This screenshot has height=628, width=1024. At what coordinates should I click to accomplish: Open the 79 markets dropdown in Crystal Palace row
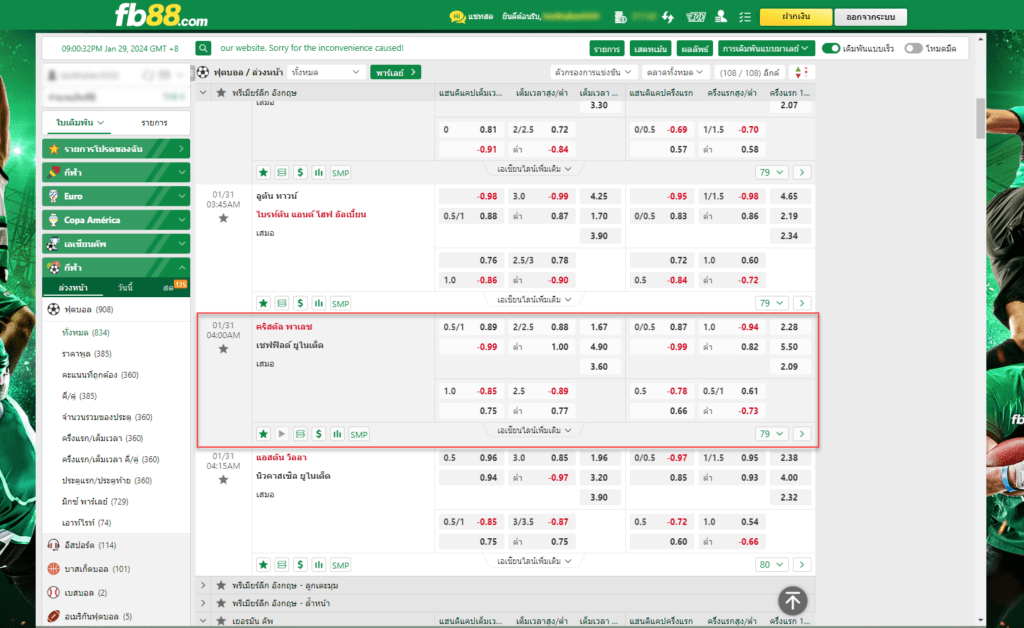tap(771, 434)
